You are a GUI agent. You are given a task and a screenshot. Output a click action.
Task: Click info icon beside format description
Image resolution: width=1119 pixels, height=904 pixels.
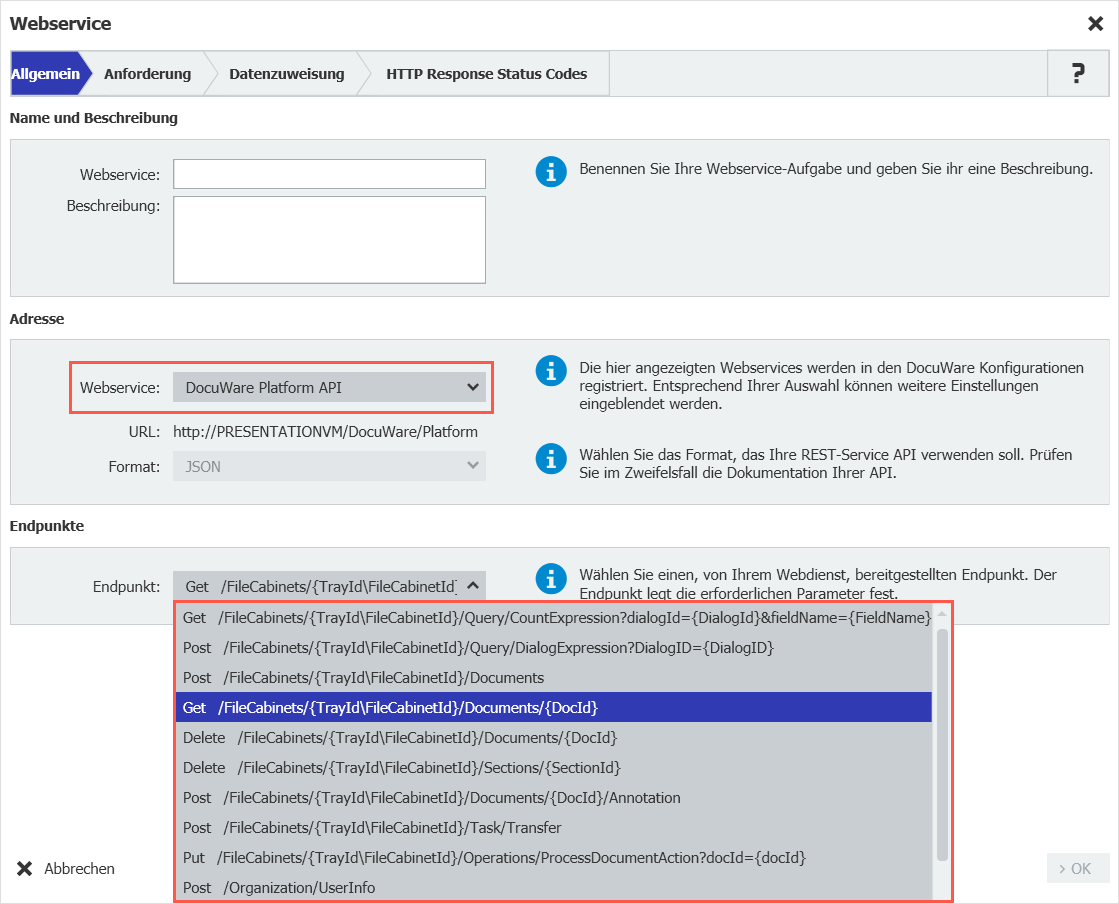(x=551, y=458)
